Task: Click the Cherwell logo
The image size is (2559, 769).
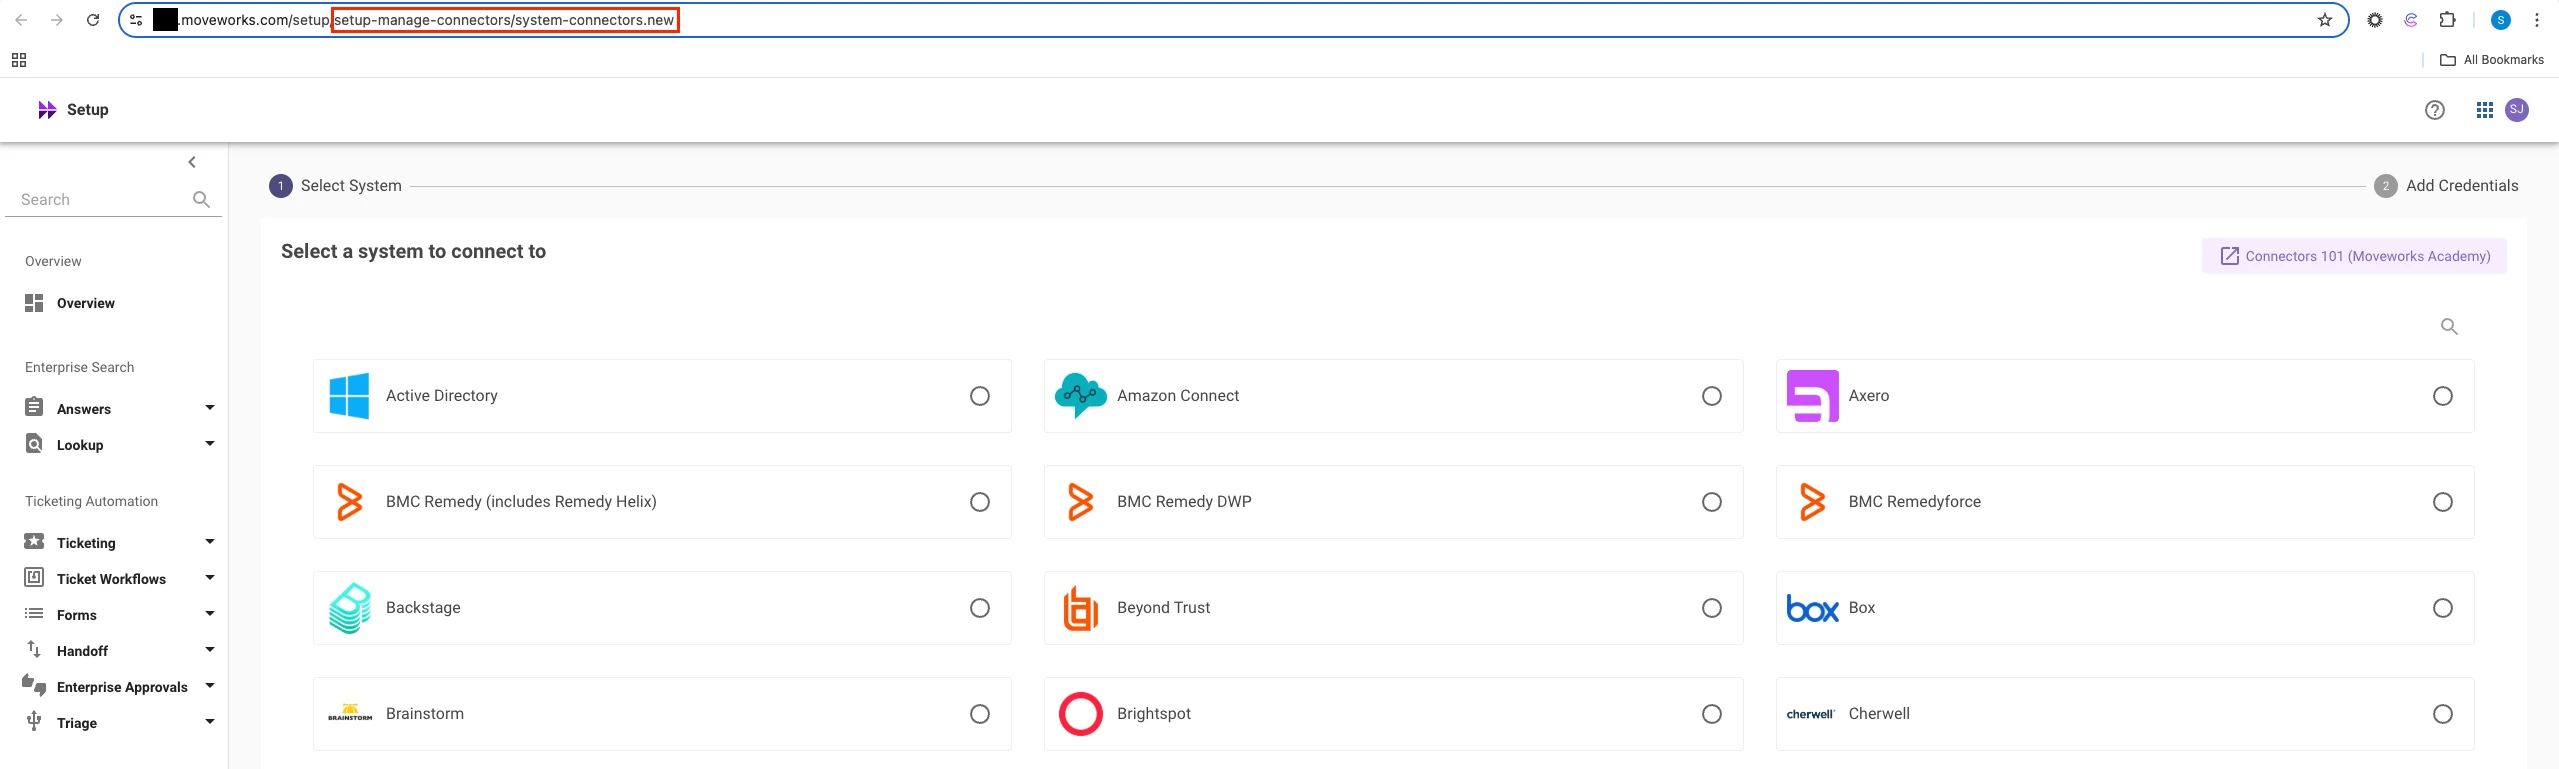Action: (x=1811, y=714)
